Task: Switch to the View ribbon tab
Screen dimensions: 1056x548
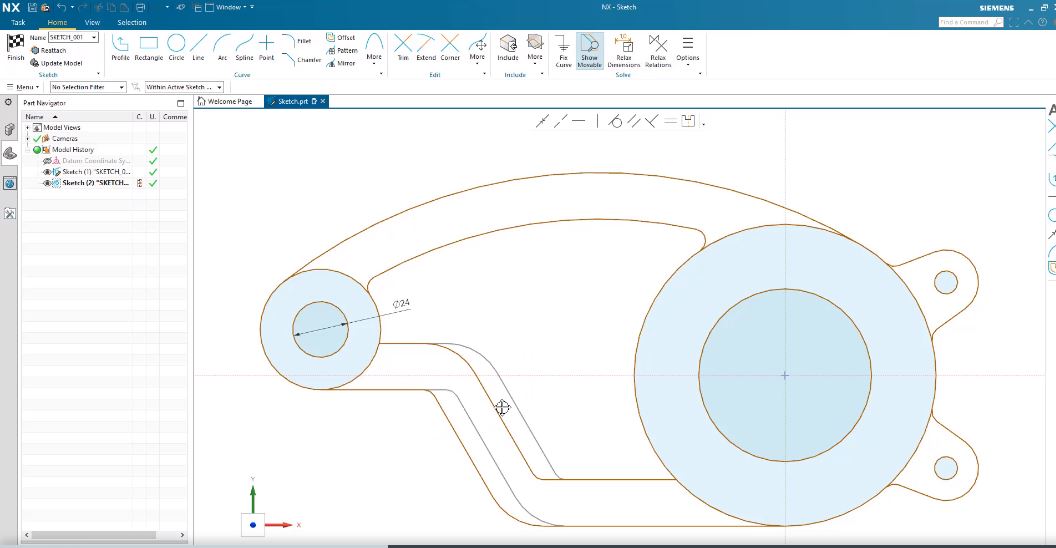Action: point(92,22)
